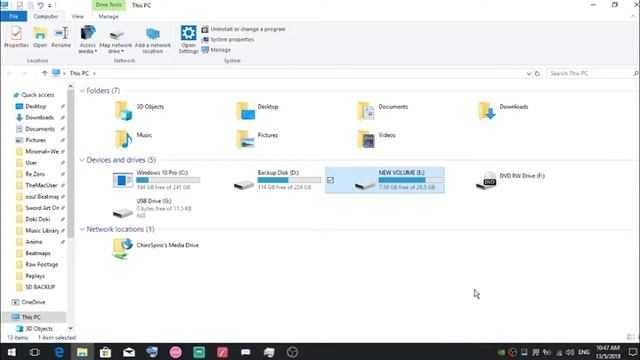Select ChiroSpiro's Media Drive network location
The image size is (640, 360).
(156, 249)
